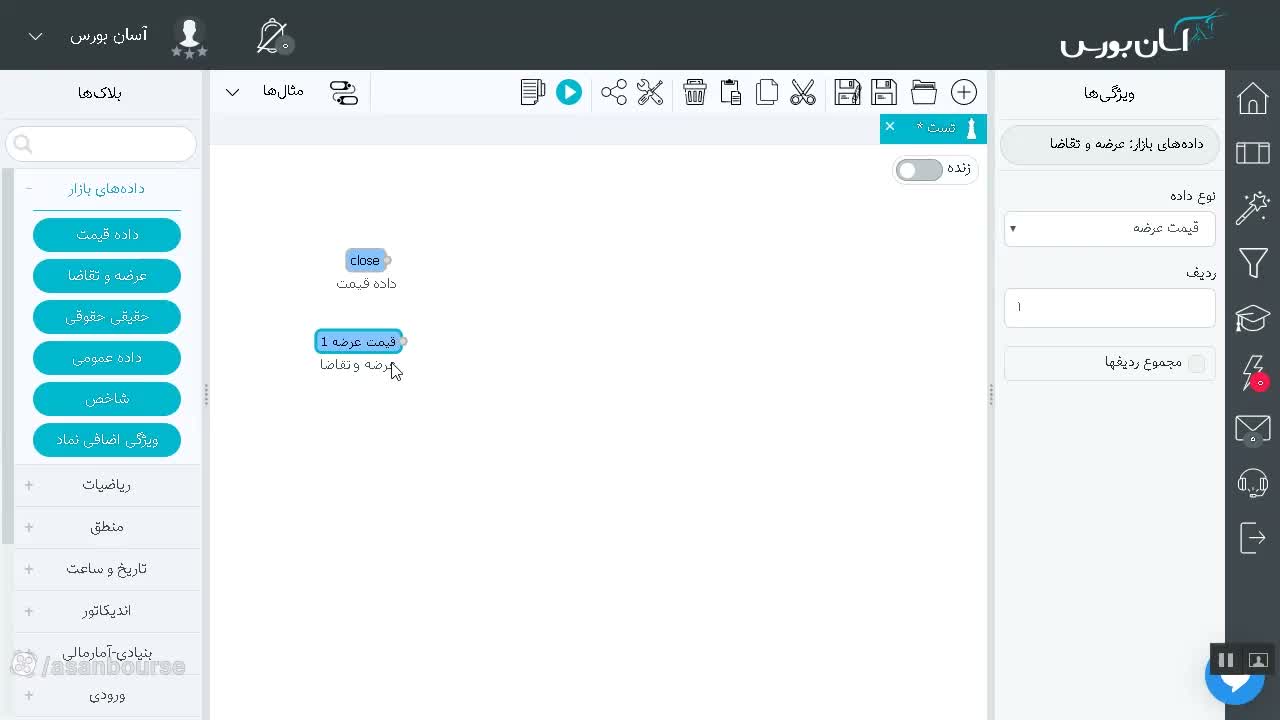This screenshot has height=720, width=1280.
Task: Open file with the folder icon
Action: coord(924,92)
